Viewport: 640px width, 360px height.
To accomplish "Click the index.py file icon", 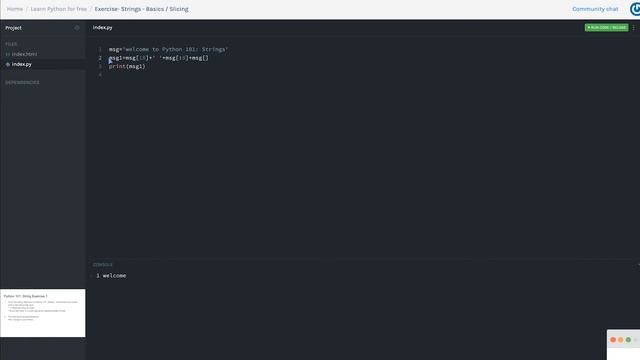I will [8, 64].
